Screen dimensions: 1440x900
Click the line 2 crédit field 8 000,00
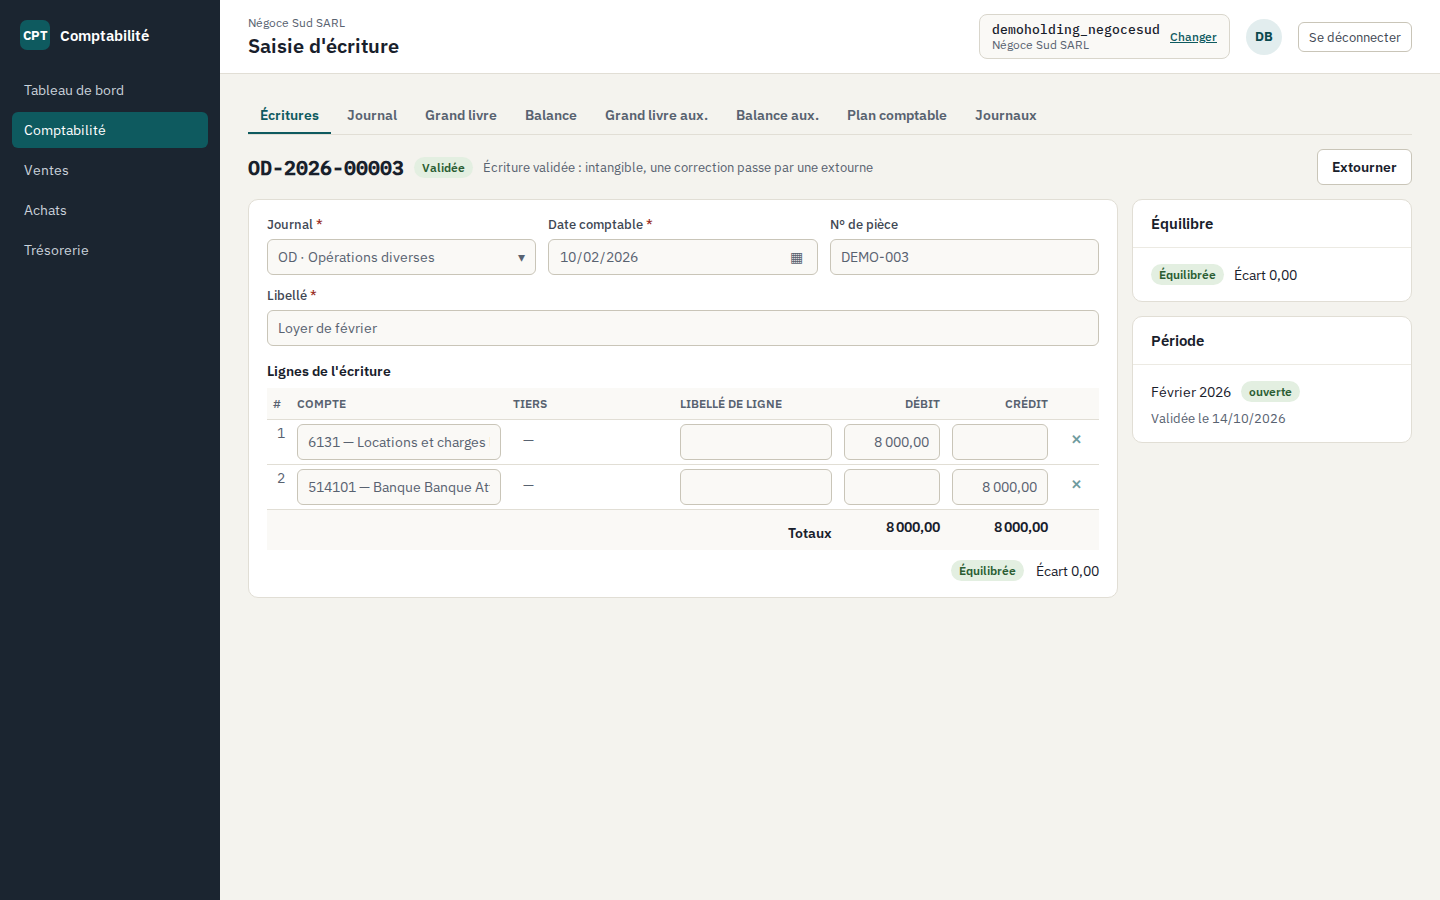1000,487
